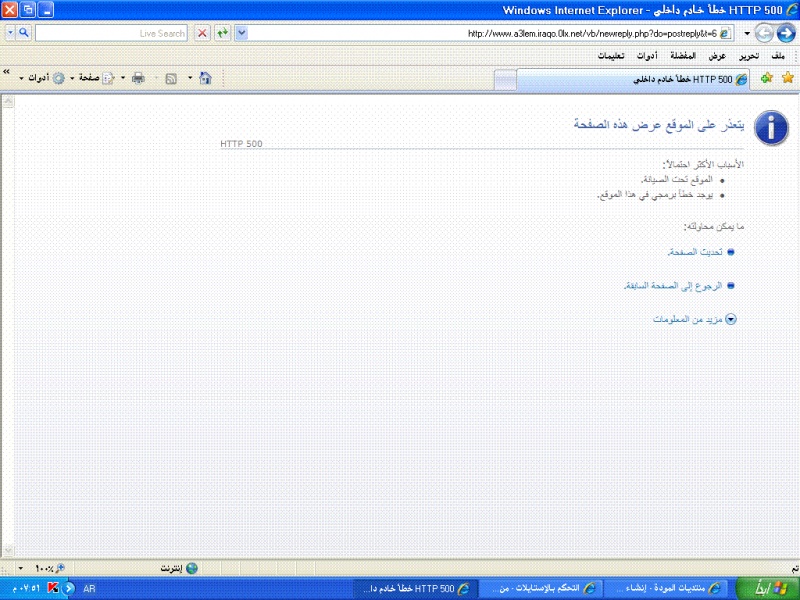Click in the Live Search input box
Viewport: 800px width, 600px height.
[110, 33]
